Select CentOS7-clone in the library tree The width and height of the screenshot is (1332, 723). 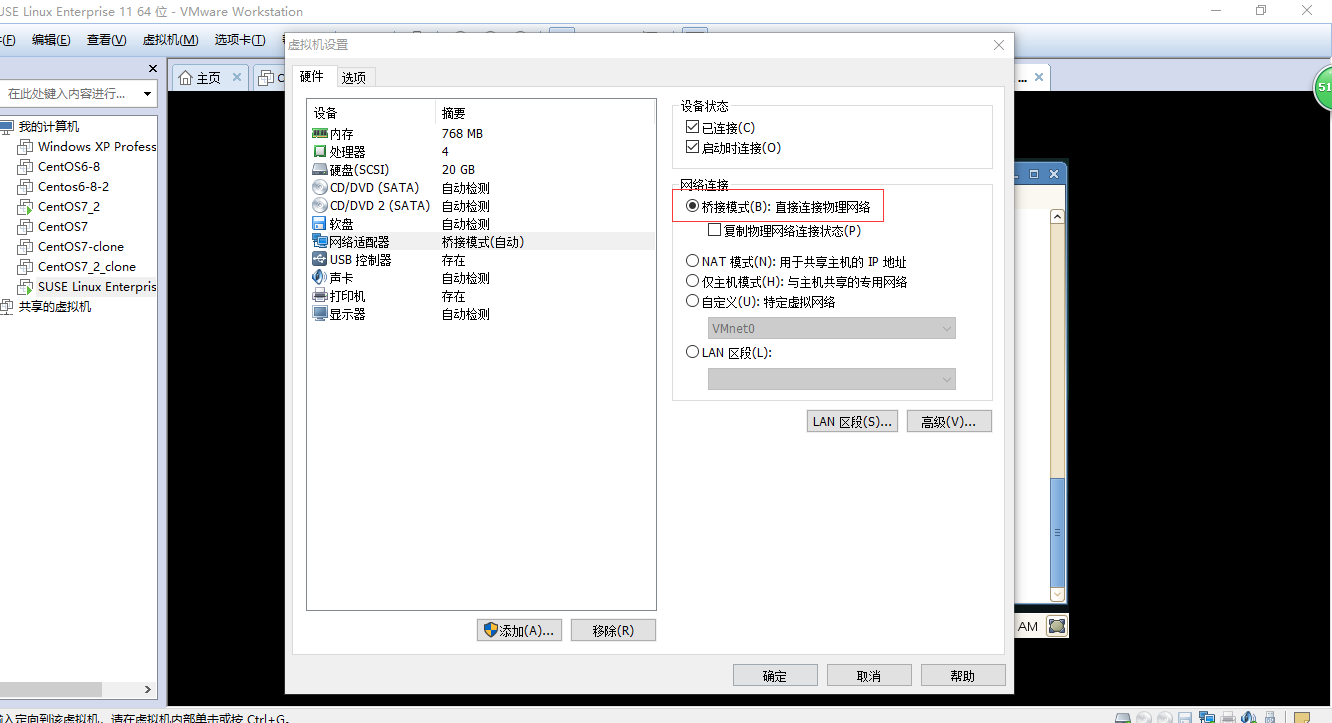point(81,246)
